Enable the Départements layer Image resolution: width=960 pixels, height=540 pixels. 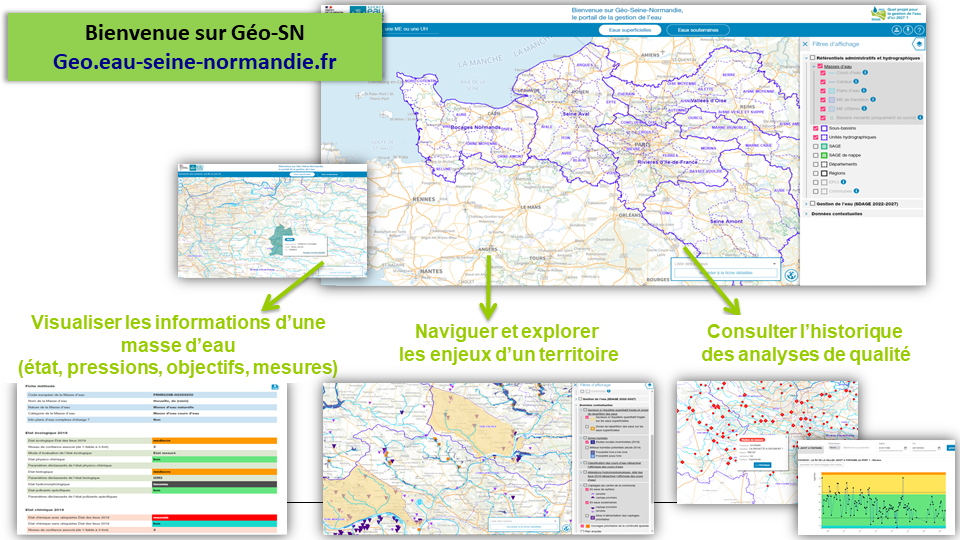[816, 164]
